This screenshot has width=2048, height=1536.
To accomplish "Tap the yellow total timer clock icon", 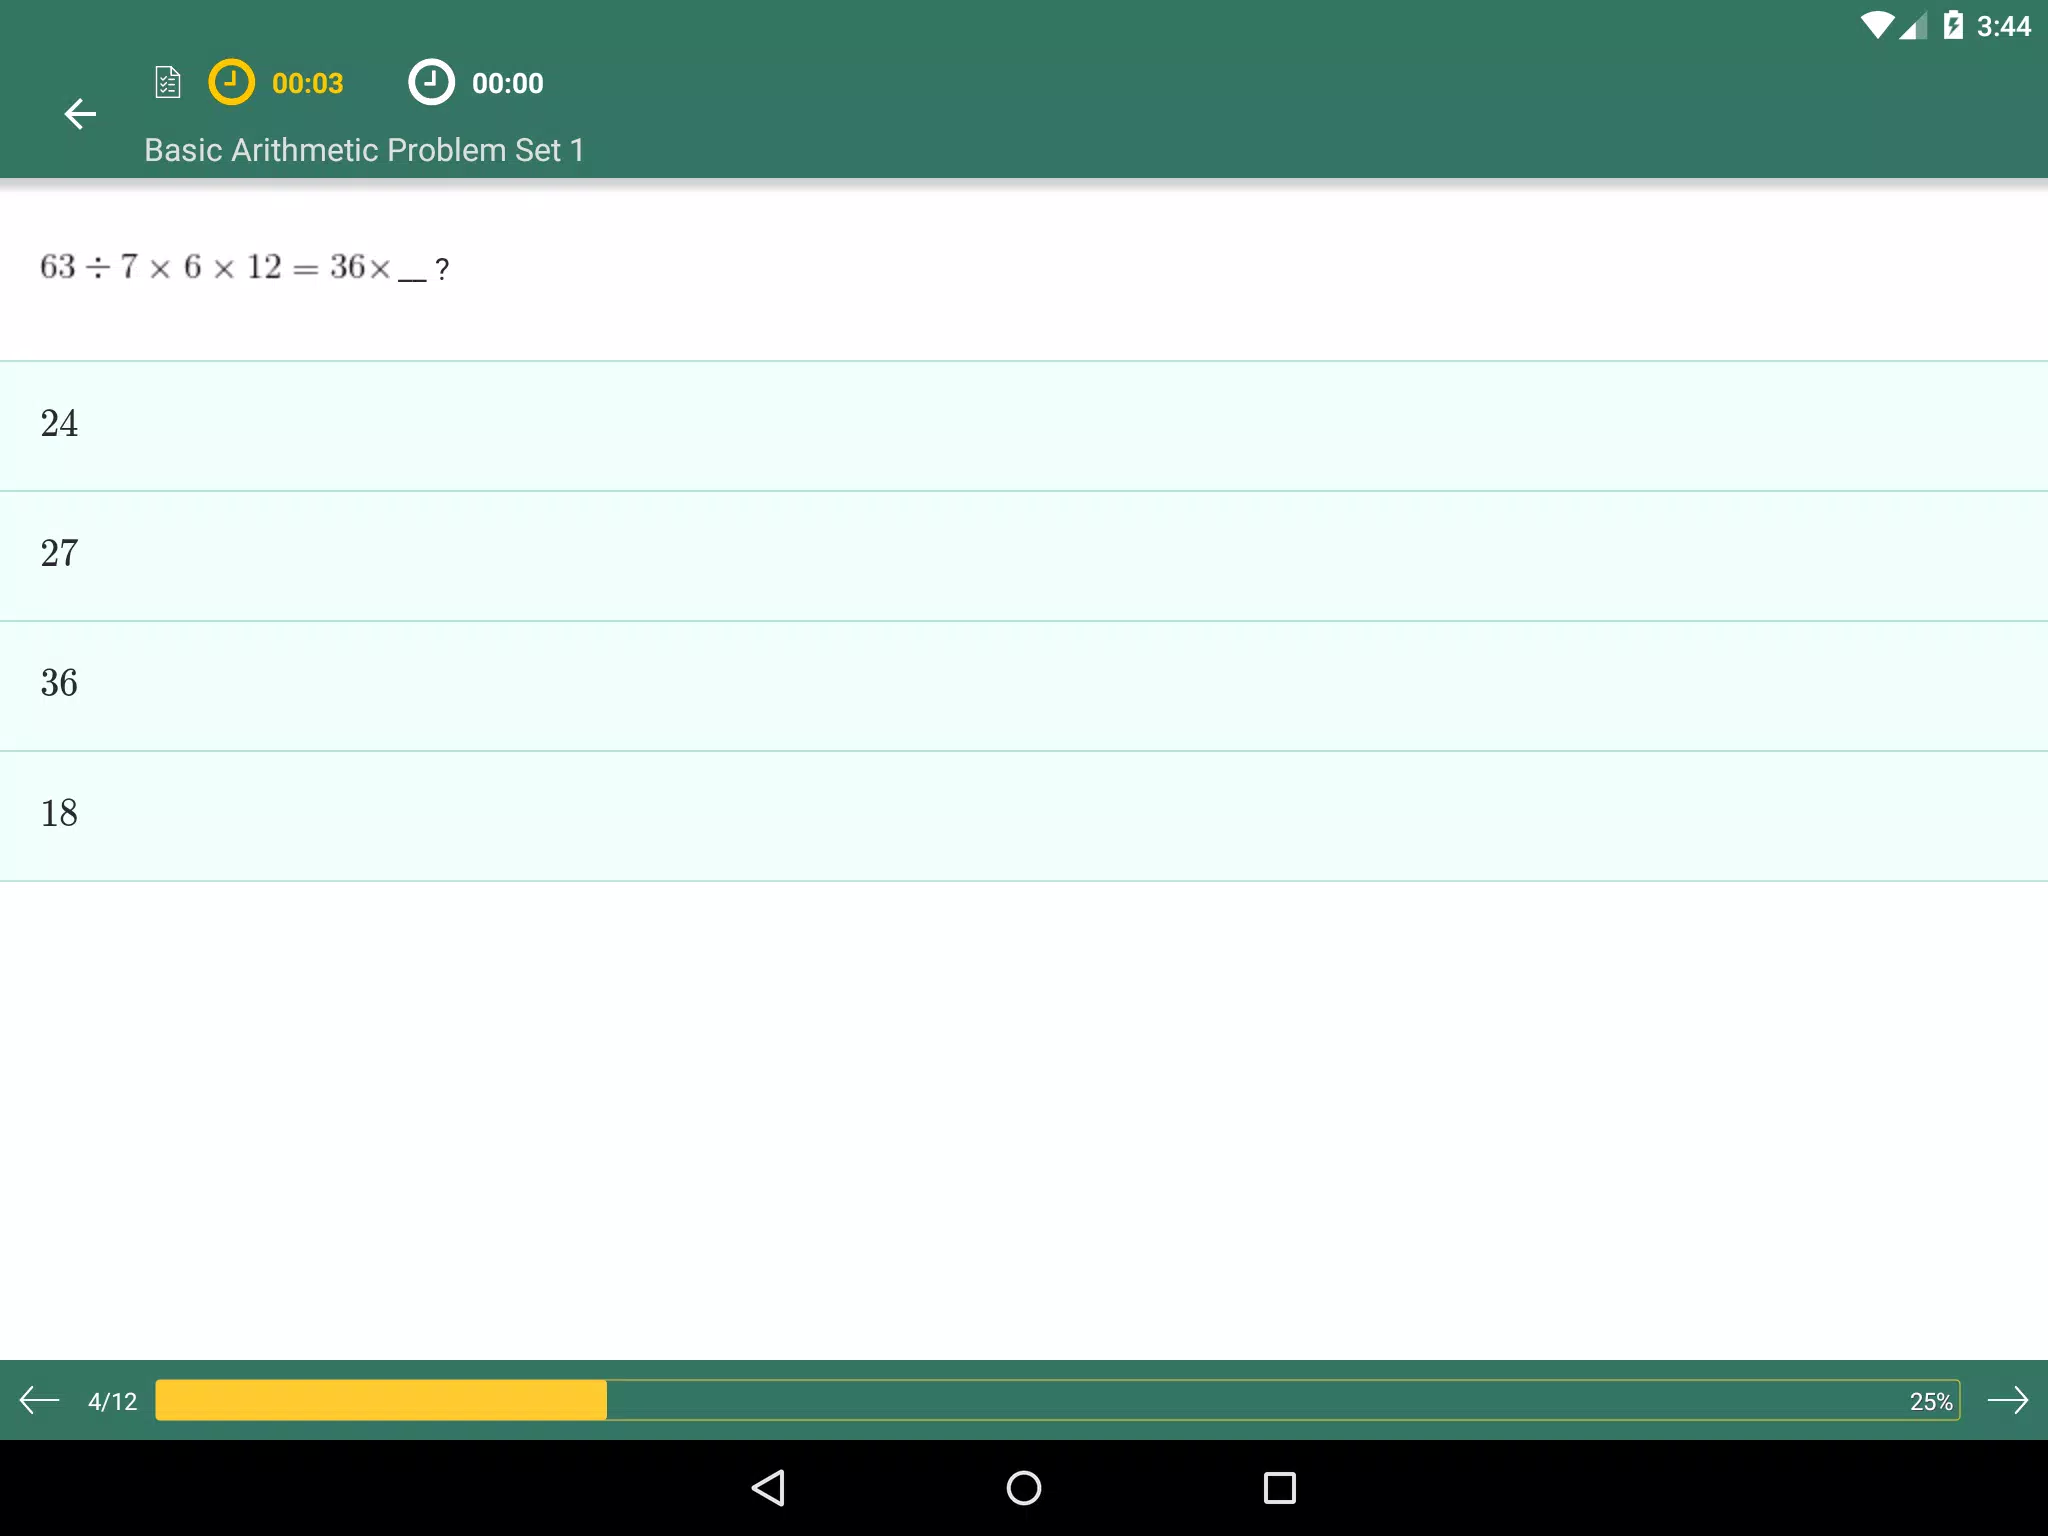I will [231, 82].
